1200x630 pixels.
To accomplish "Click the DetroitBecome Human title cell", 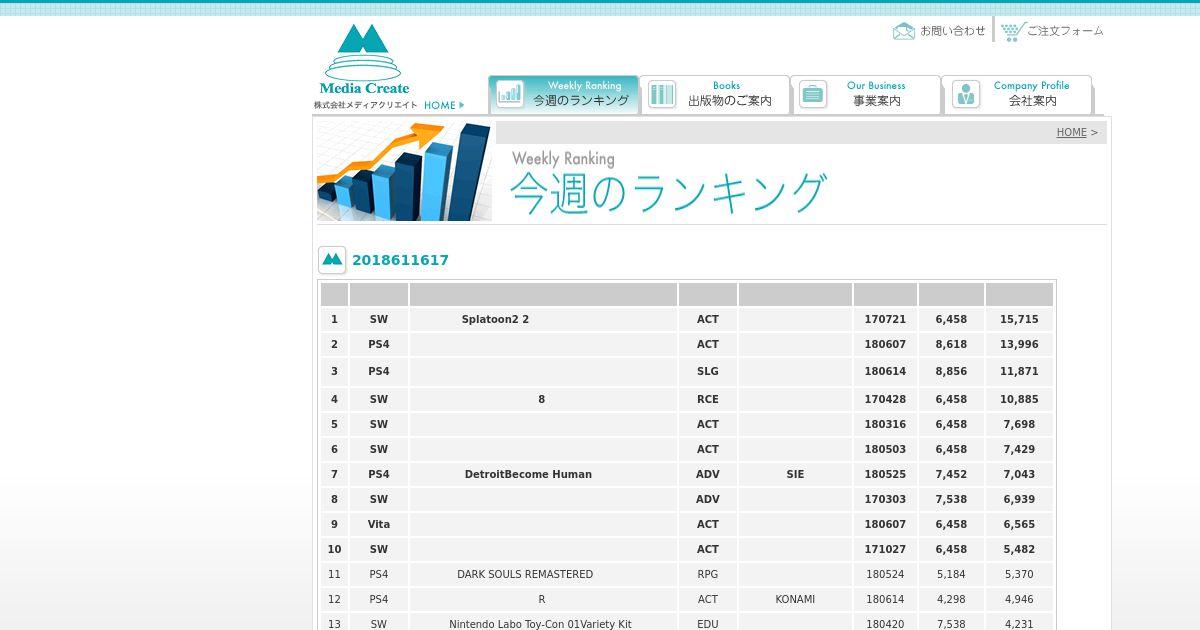I will [543, 474].
